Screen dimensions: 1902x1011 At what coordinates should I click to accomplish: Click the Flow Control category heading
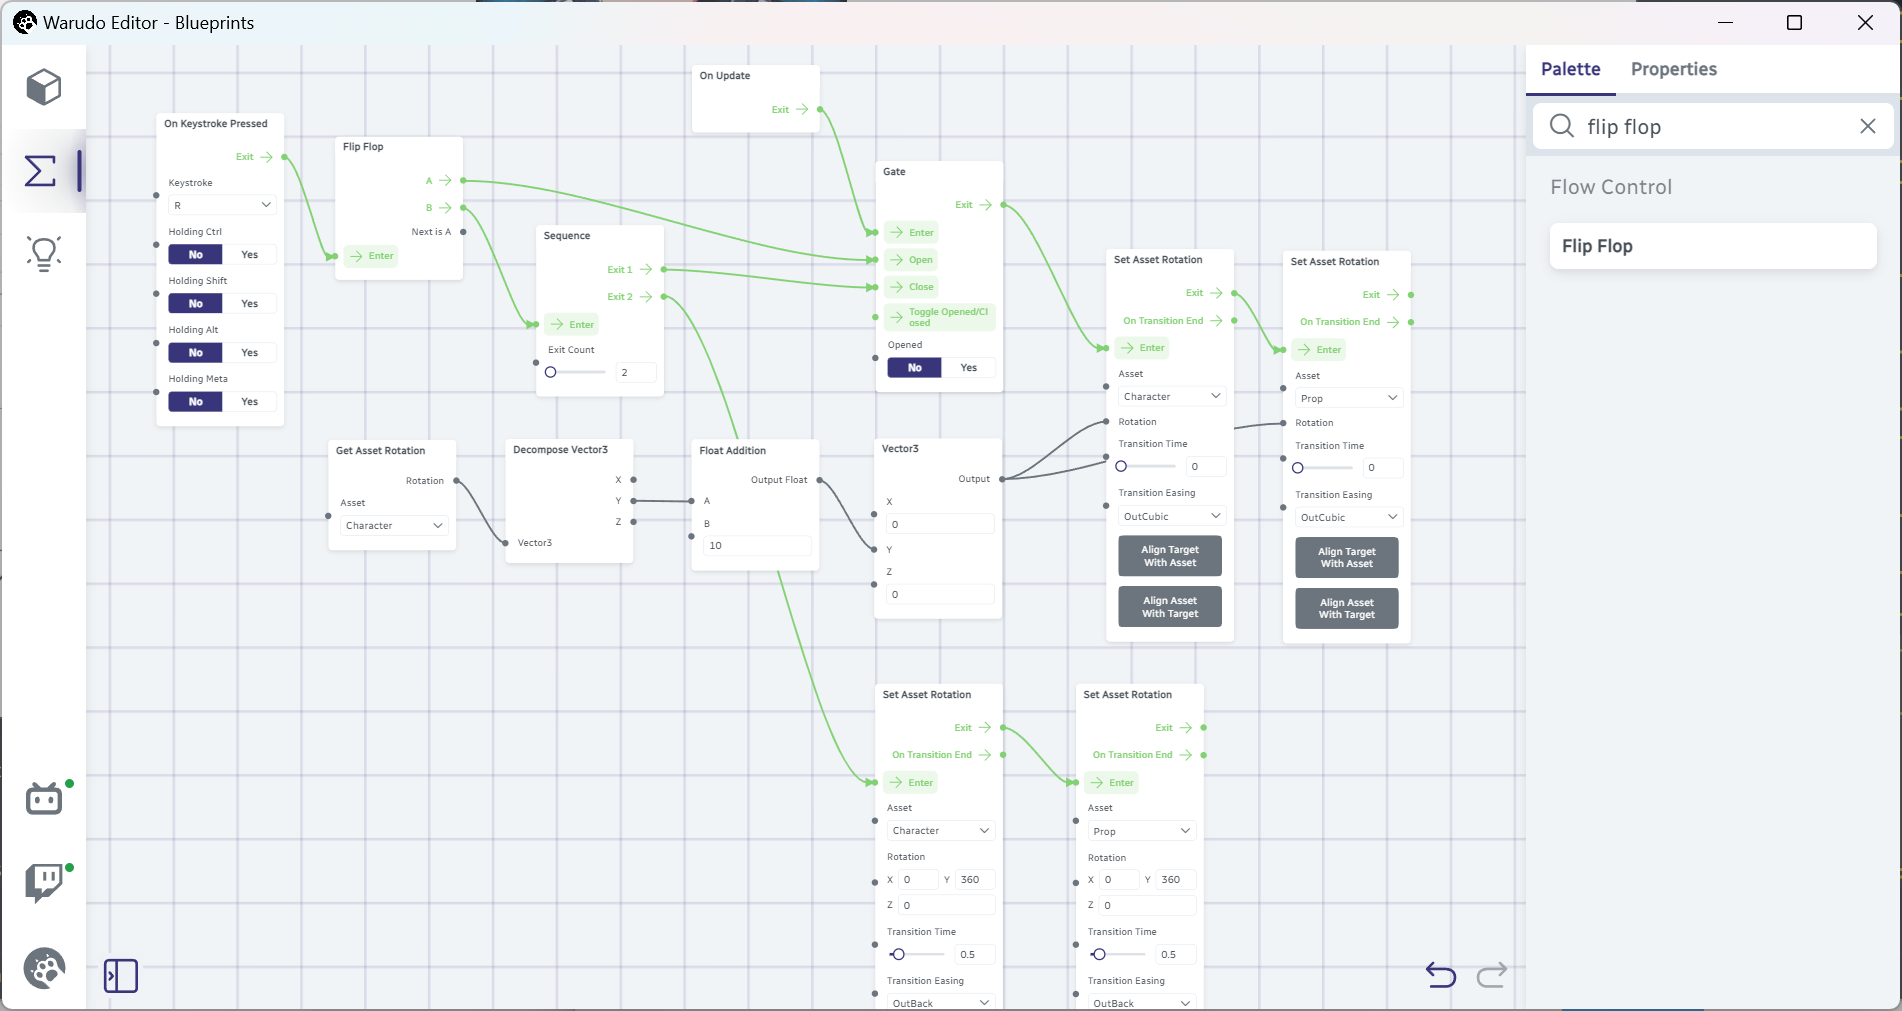point(1611,187)
